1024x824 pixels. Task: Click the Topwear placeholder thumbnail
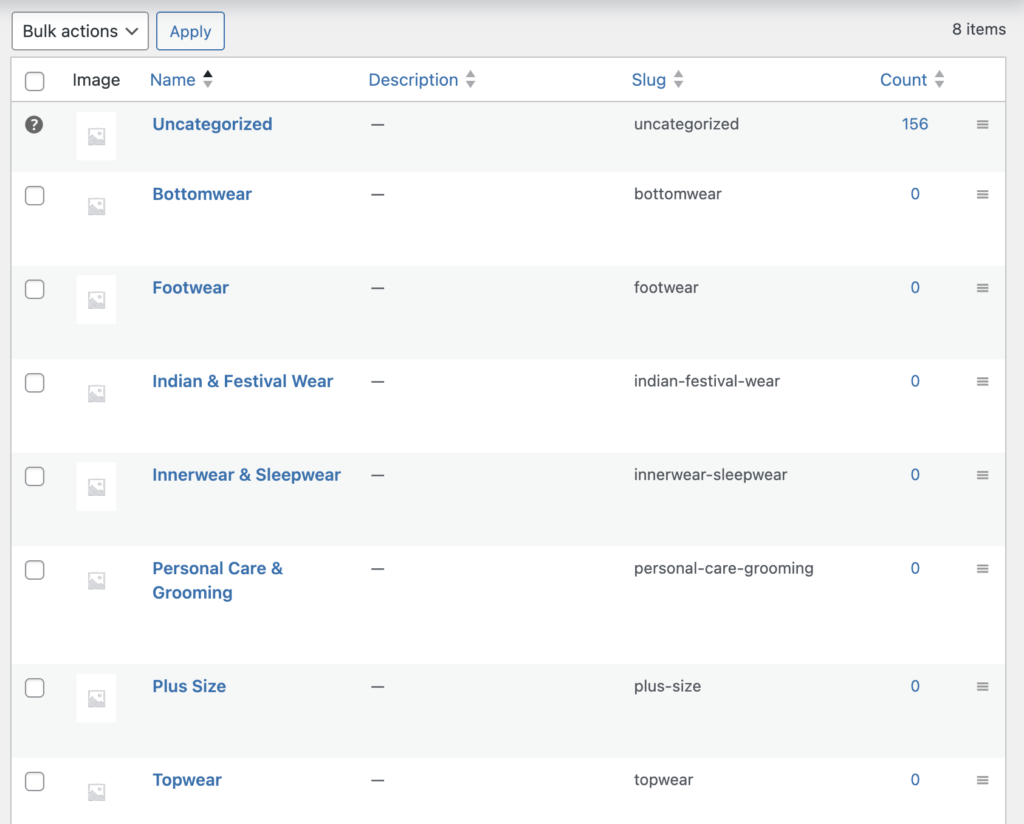(96, 791)
